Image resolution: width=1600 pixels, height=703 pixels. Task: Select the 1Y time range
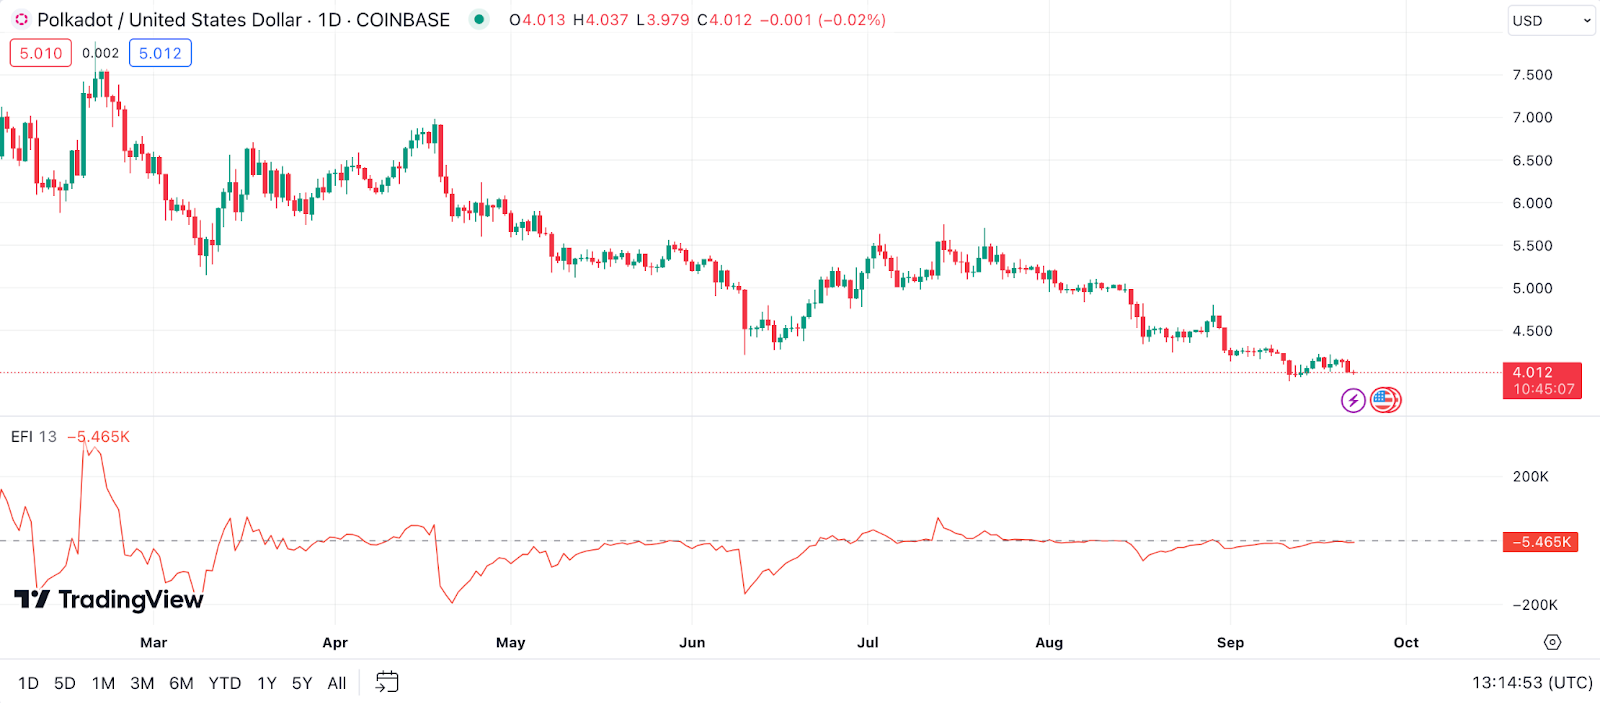click(267, 683)
